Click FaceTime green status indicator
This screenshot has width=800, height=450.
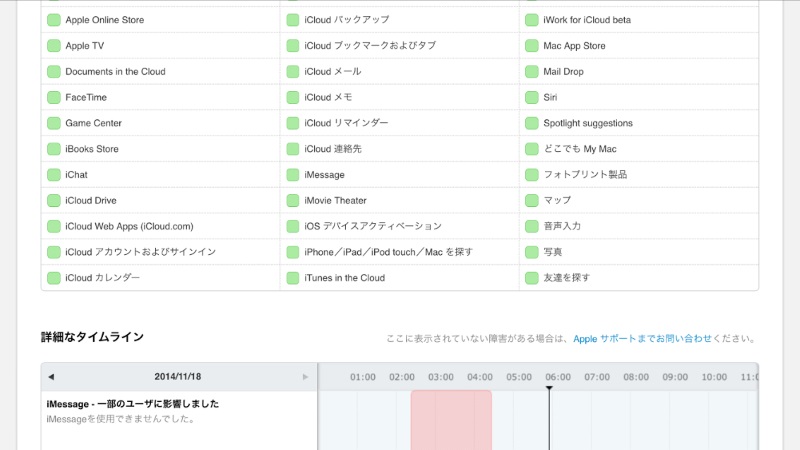pos(54,97)
